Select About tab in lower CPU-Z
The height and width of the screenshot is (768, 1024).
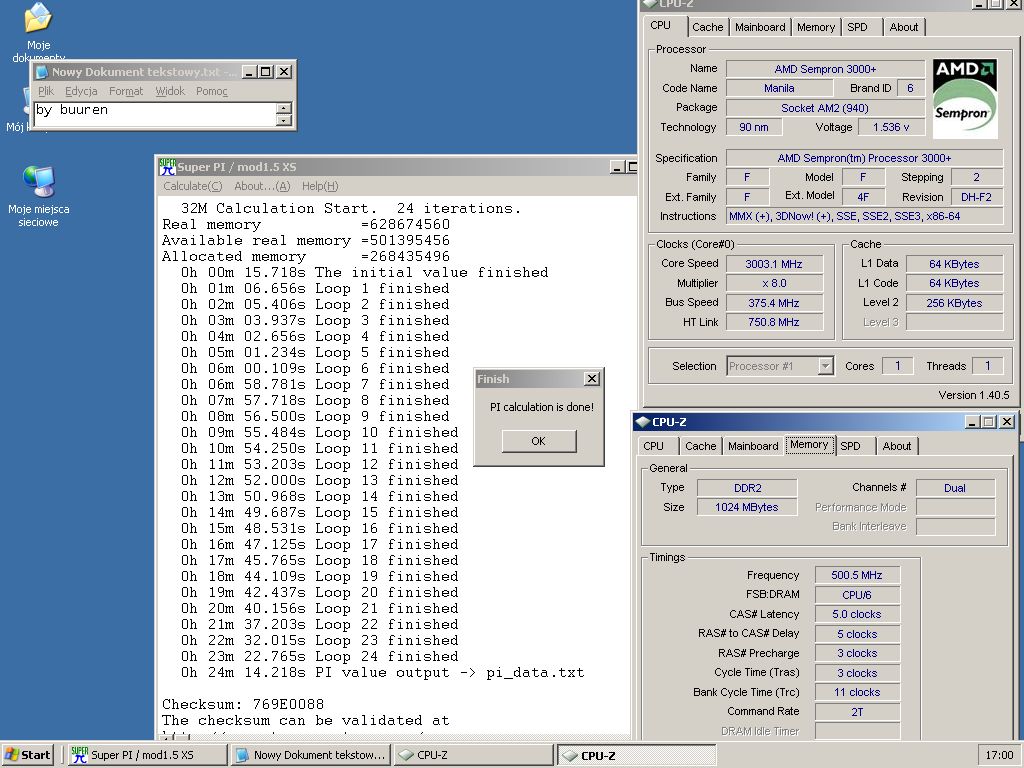pos(897,446)
